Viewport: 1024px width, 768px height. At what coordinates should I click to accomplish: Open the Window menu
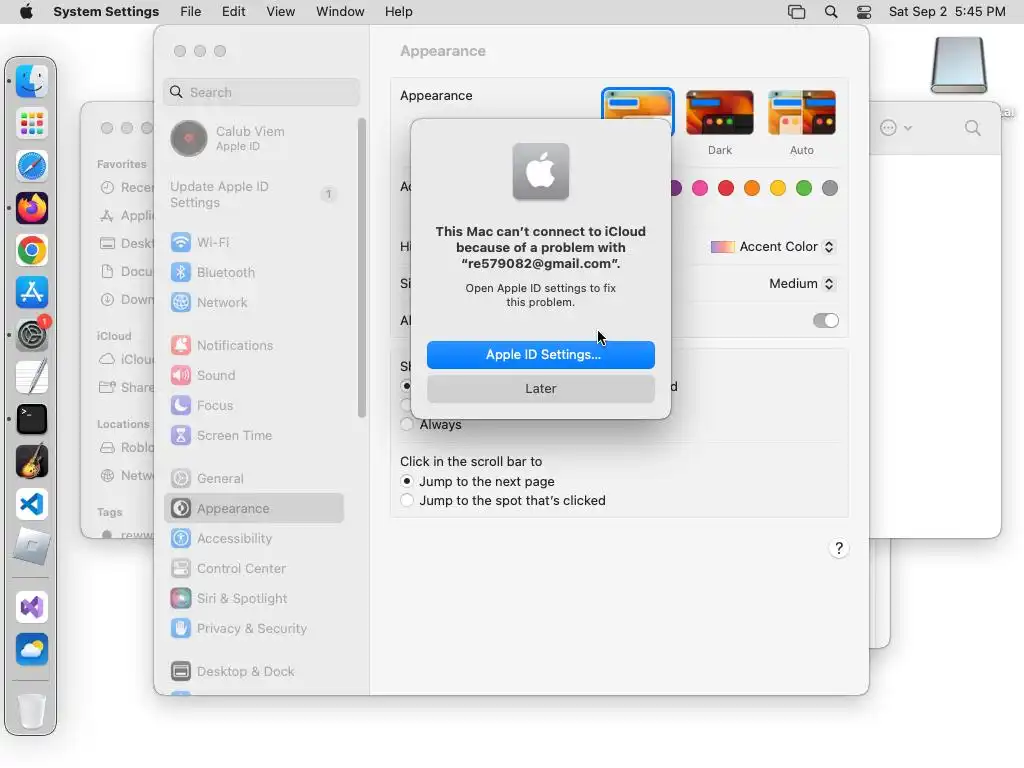pos(340,12)
